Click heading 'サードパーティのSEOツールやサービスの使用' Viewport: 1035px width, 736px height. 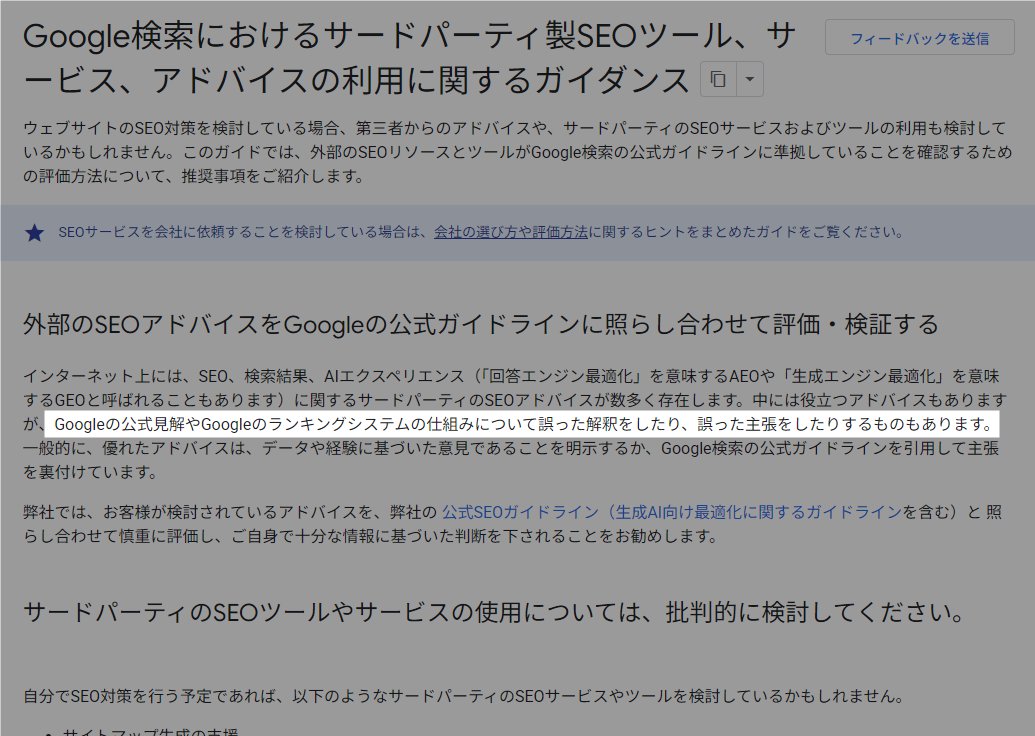click(x=494, y=613)
